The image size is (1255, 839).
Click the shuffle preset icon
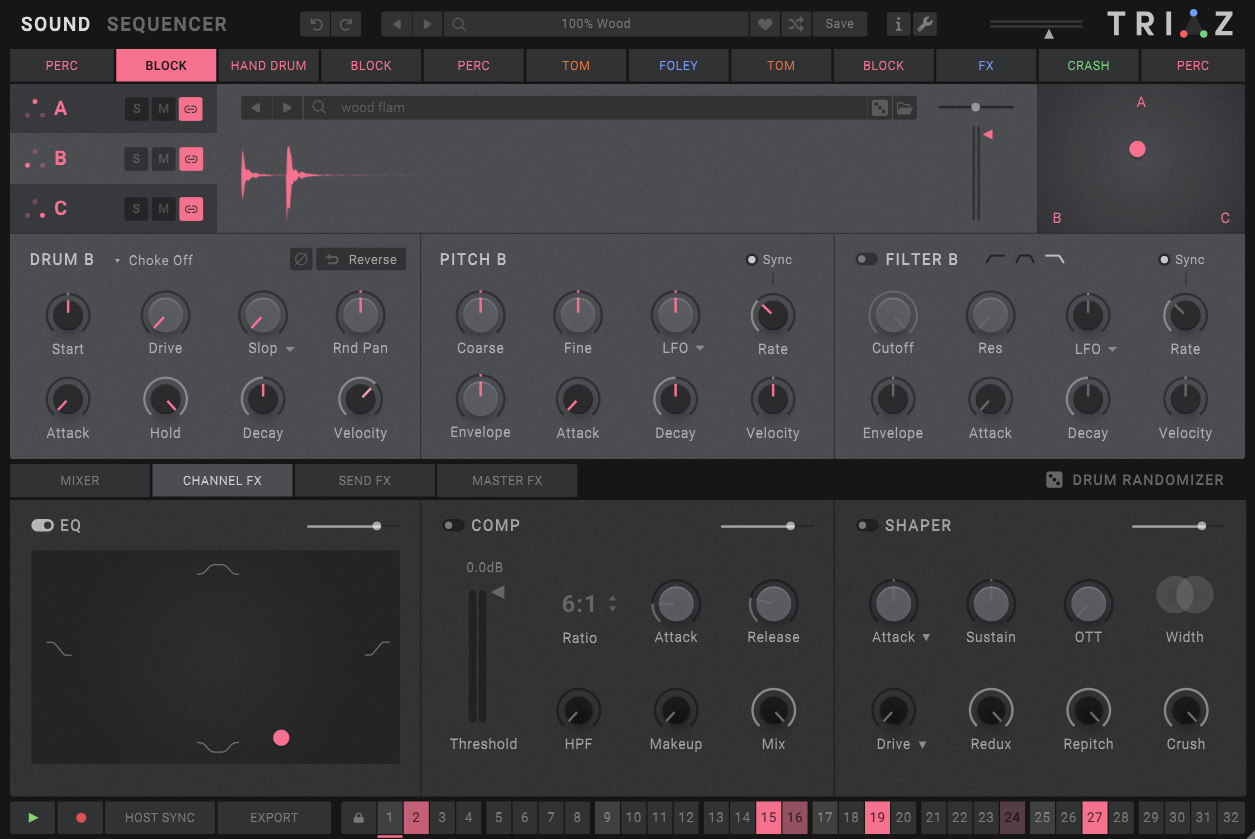click(795, 24)
